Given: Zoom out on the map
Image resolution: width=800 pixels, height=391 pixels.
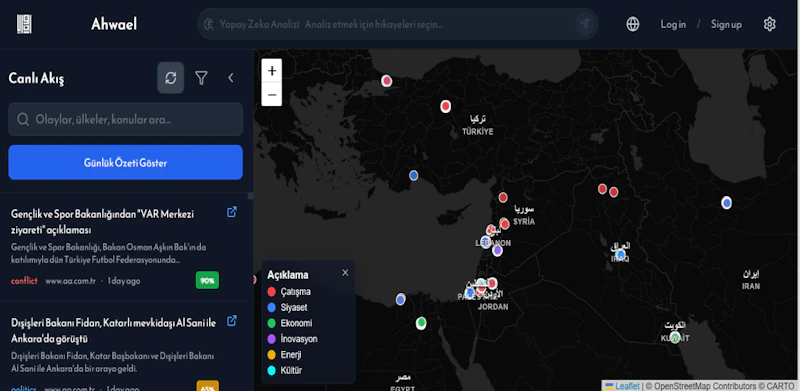Looking at the screenshot, I should [x=272, y=94].
